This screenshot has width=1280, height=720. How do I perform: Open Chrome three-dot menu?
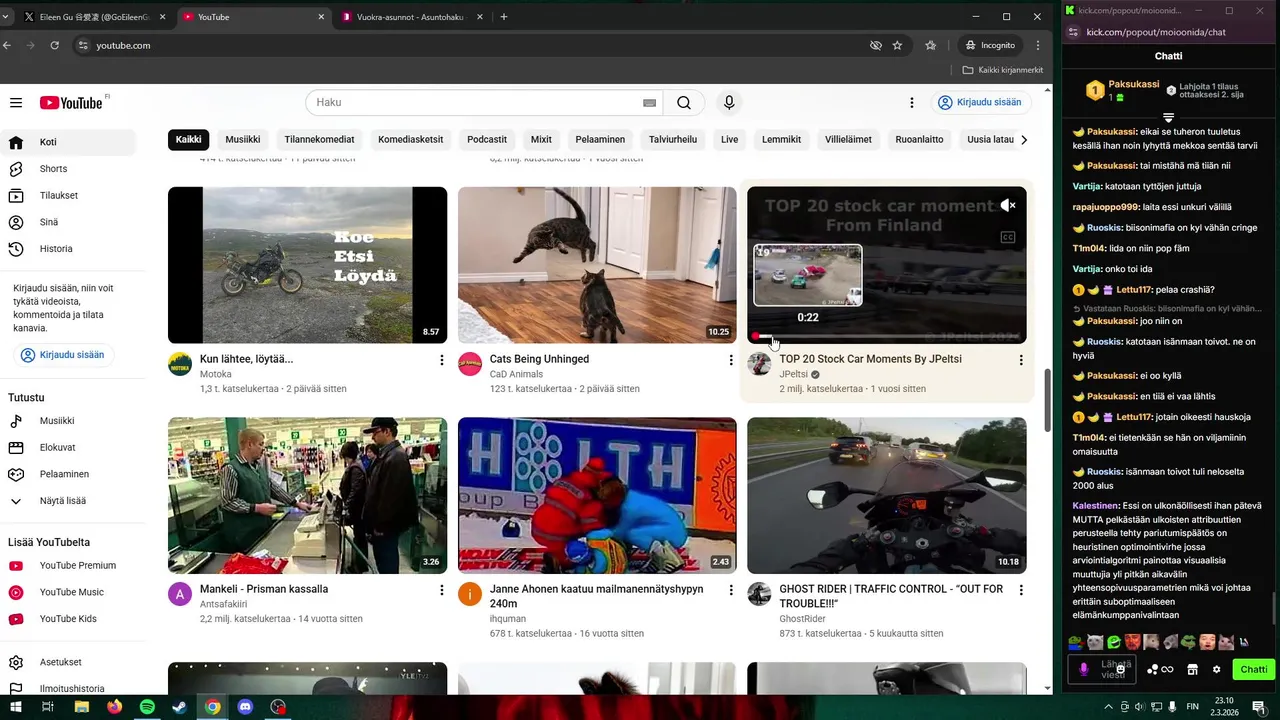tap(1038, 45)
